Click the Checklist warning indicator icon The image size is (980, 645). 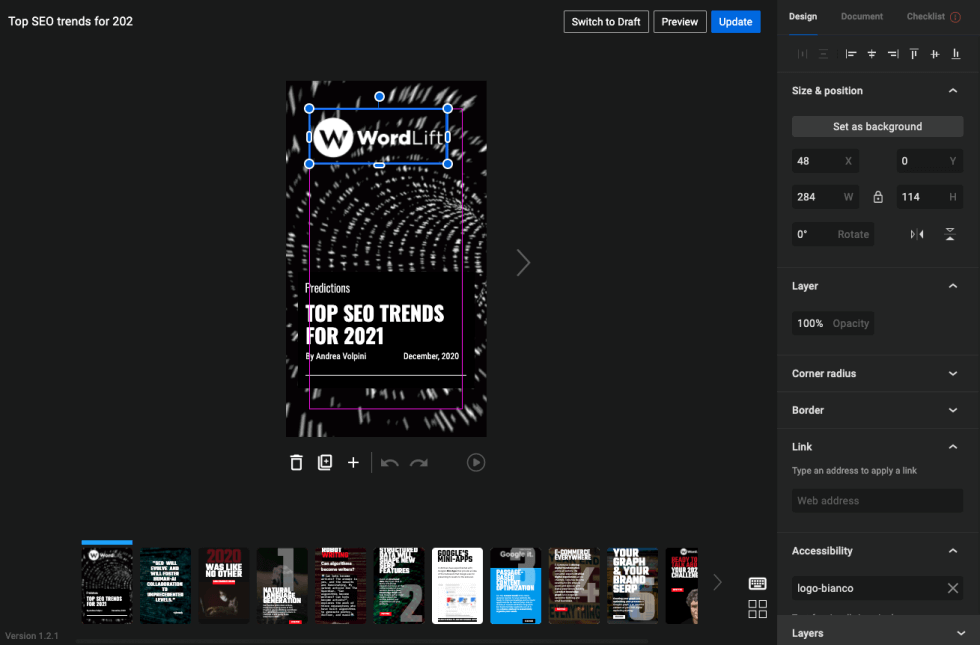[956, 17]
